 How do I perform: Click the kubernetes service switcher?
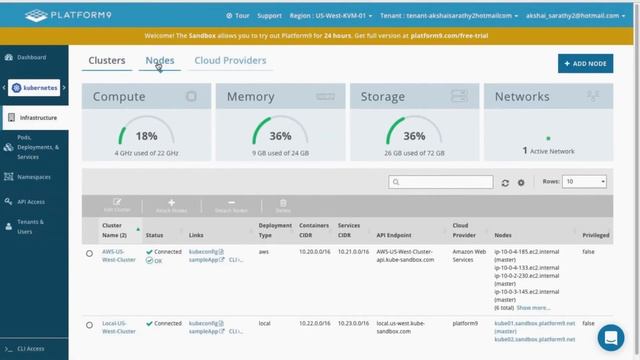(x=34, y=88)
